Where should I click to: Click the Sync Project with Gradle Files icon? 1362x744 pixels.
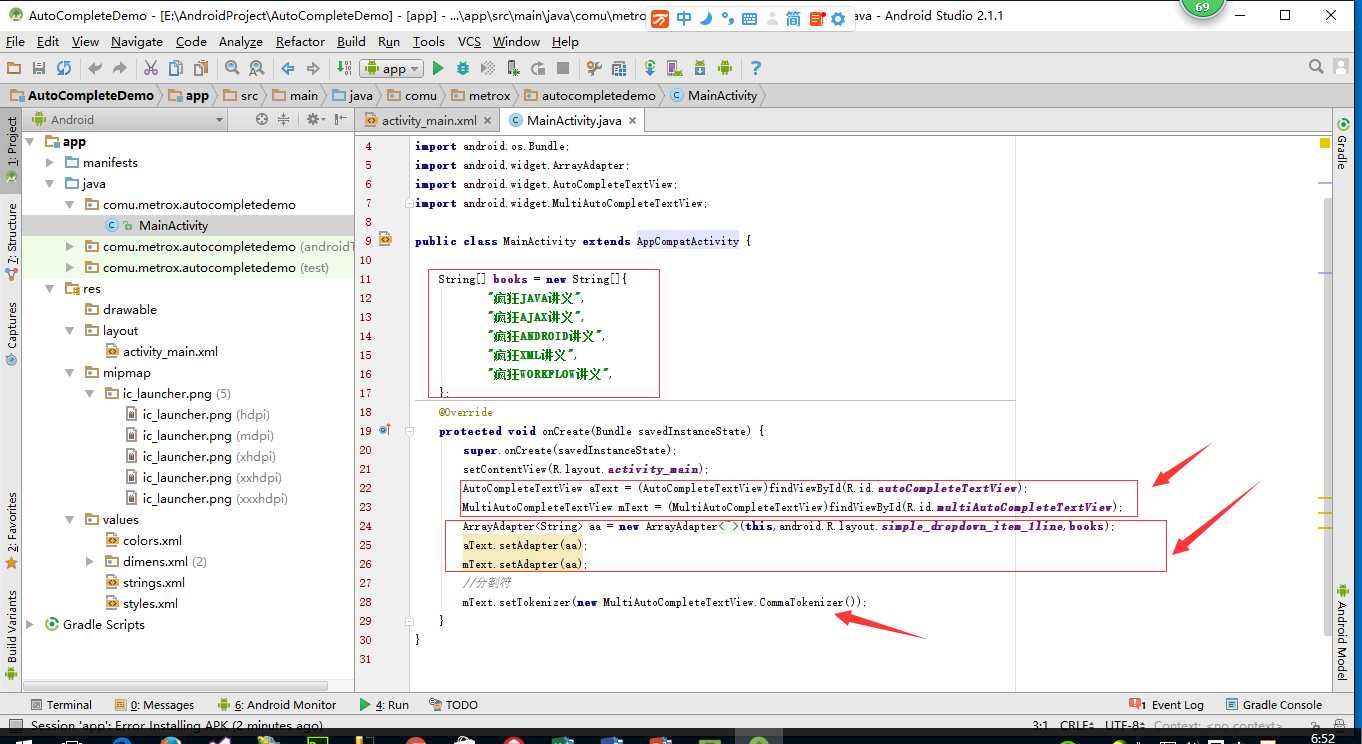point(650,68)
